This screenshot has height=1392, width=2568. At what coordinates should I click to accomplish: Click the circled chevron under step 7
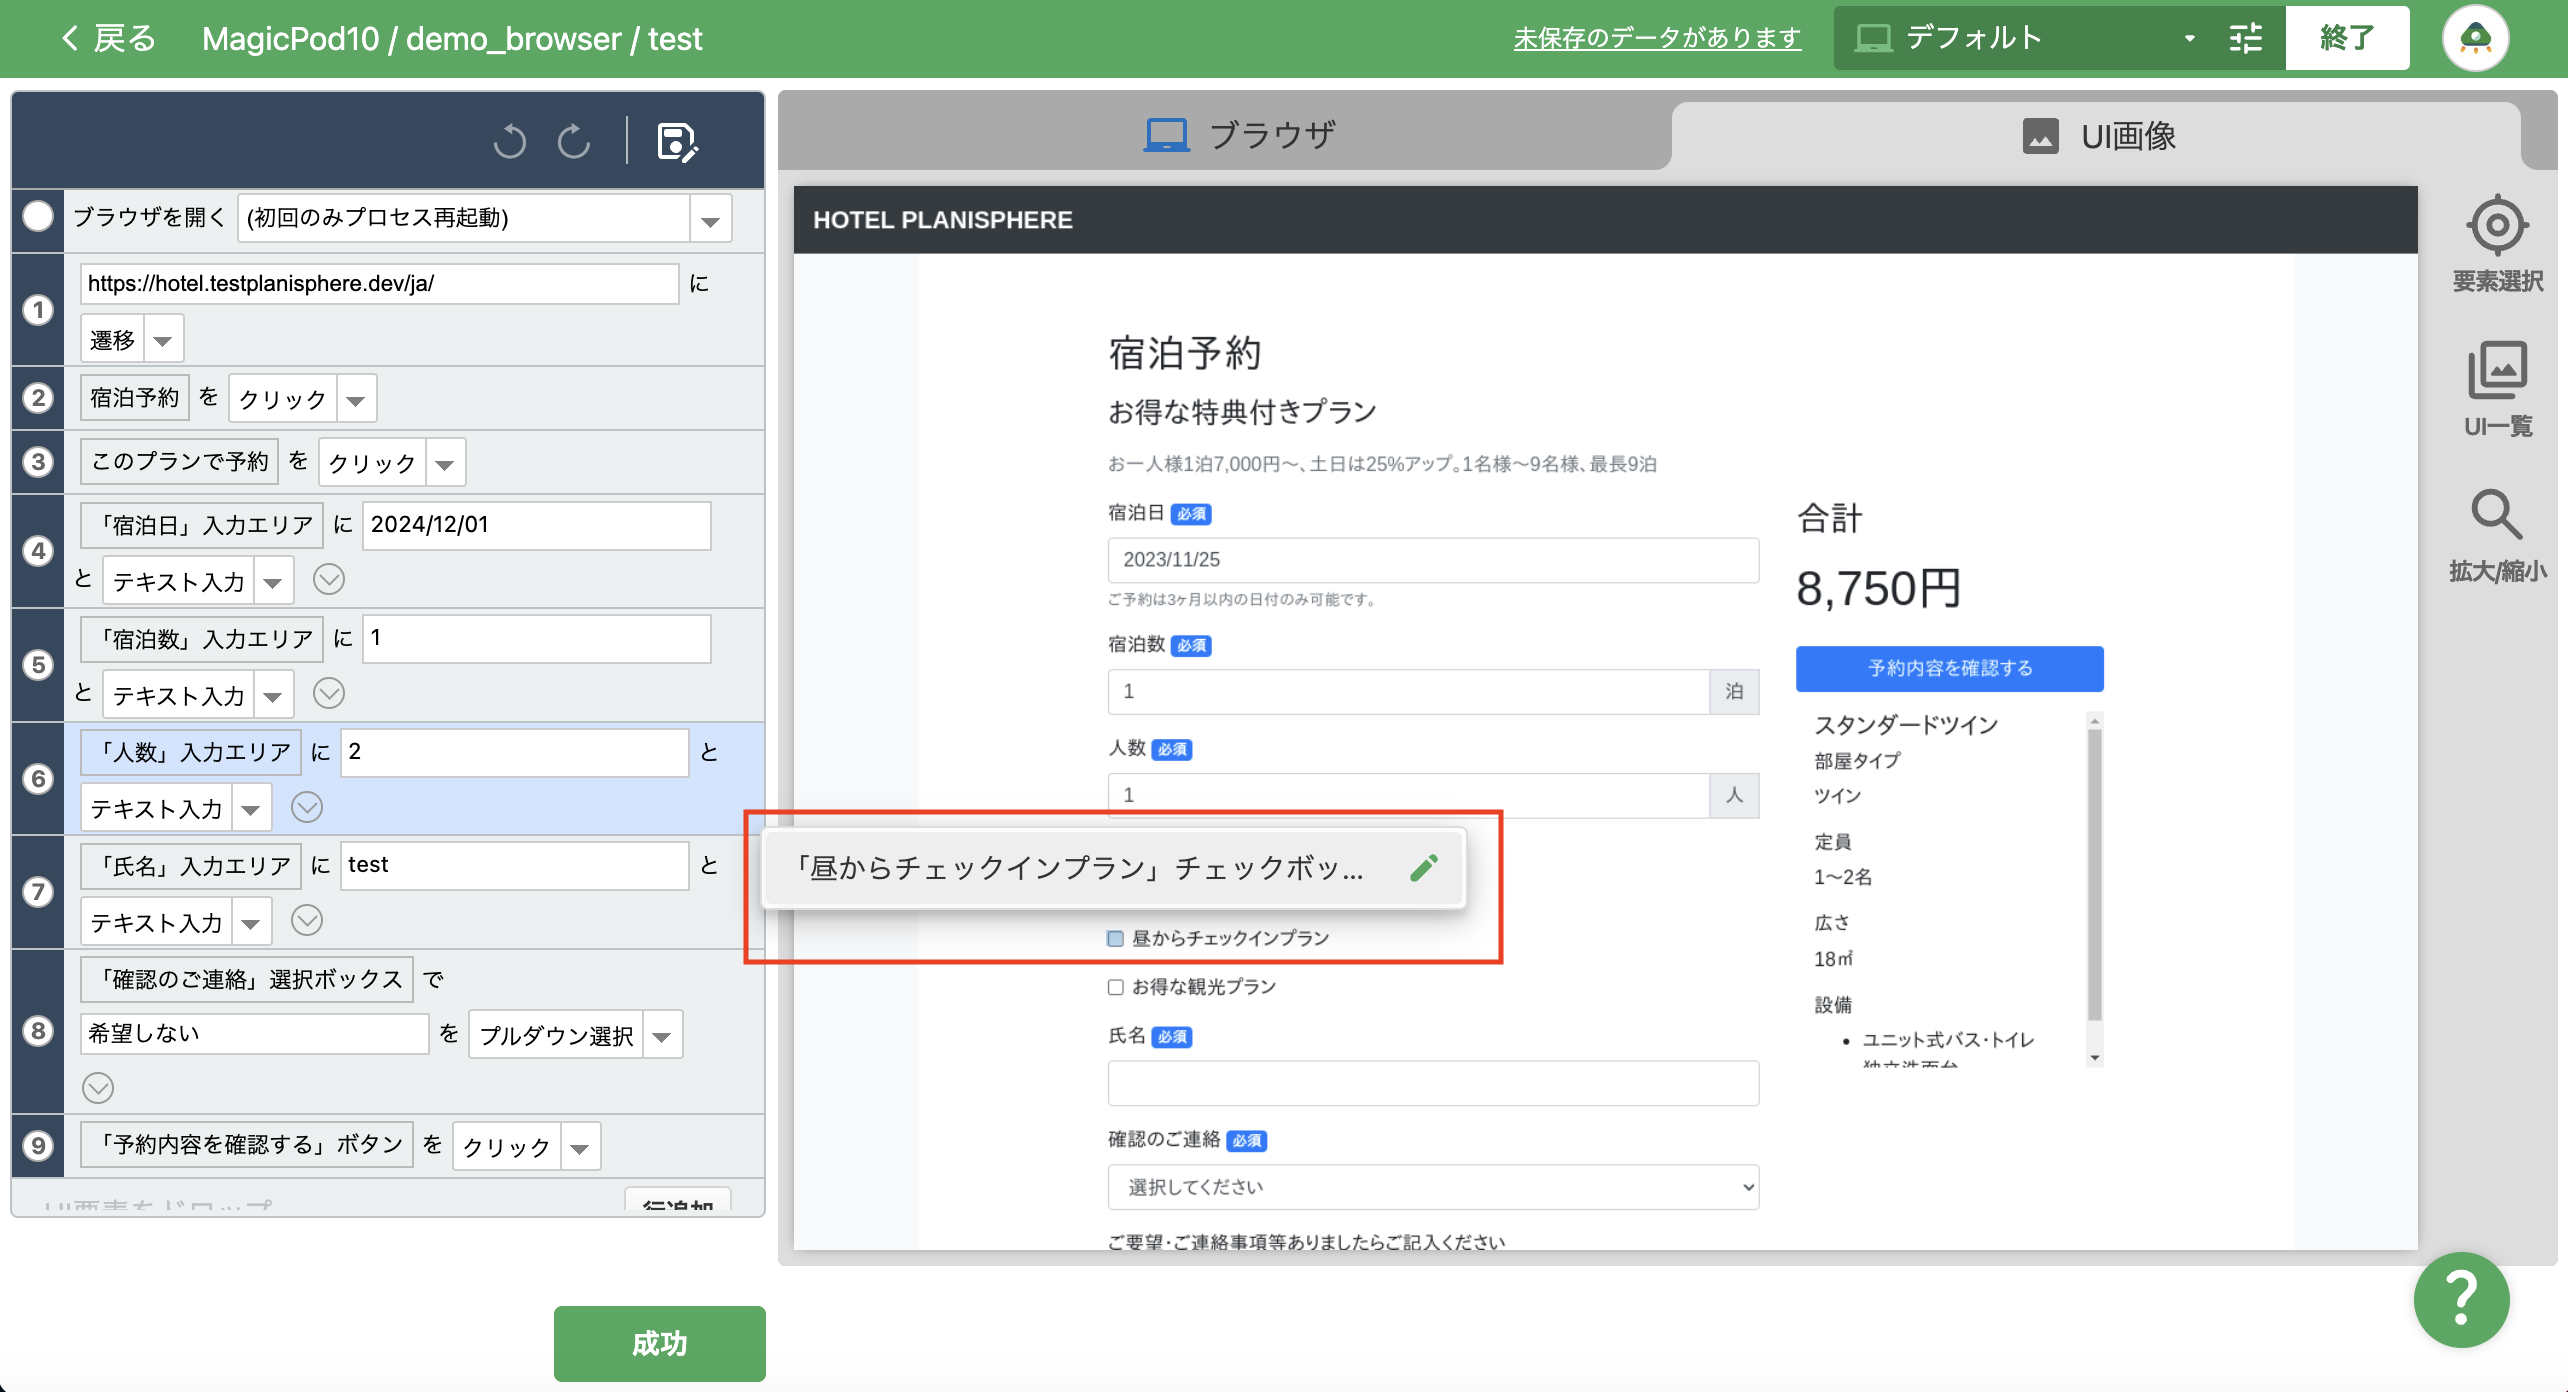click(x=307, y=920)
